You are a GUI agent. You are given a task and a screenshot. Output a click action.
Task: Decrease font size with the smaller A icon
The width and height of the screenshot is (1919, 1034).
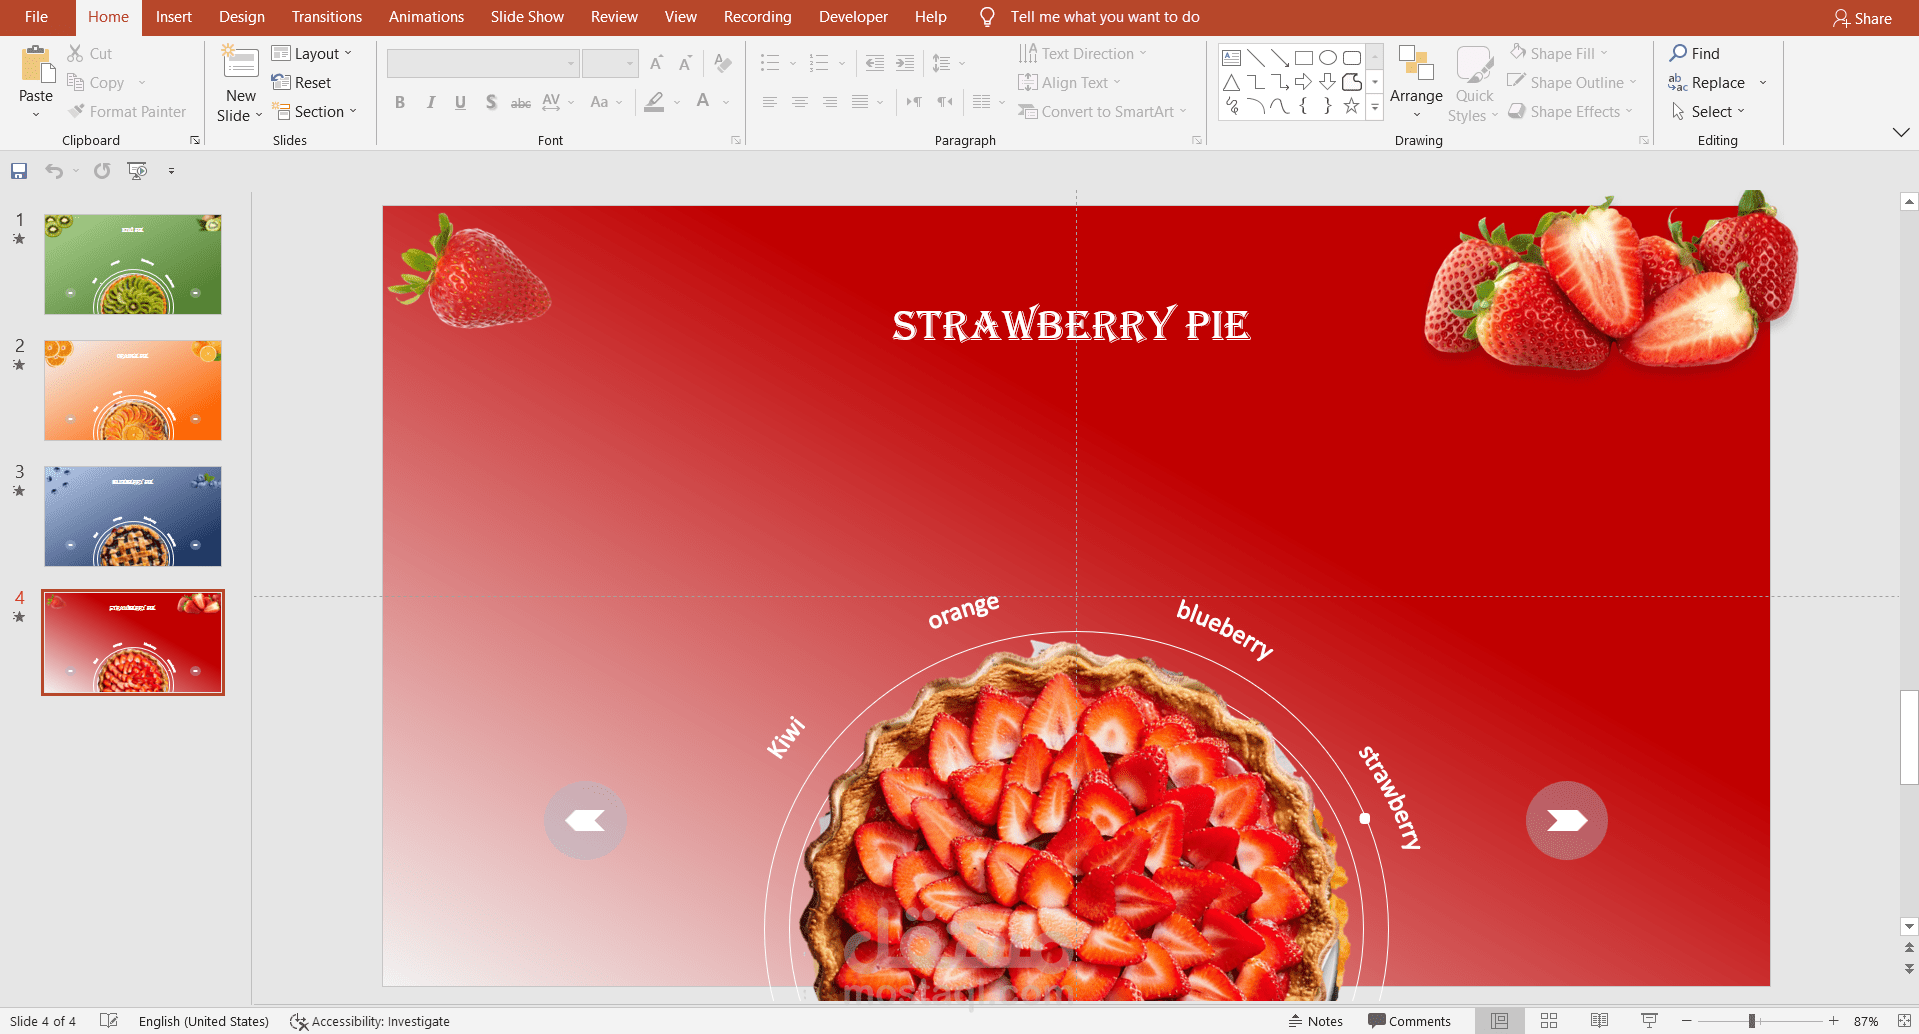685,63
